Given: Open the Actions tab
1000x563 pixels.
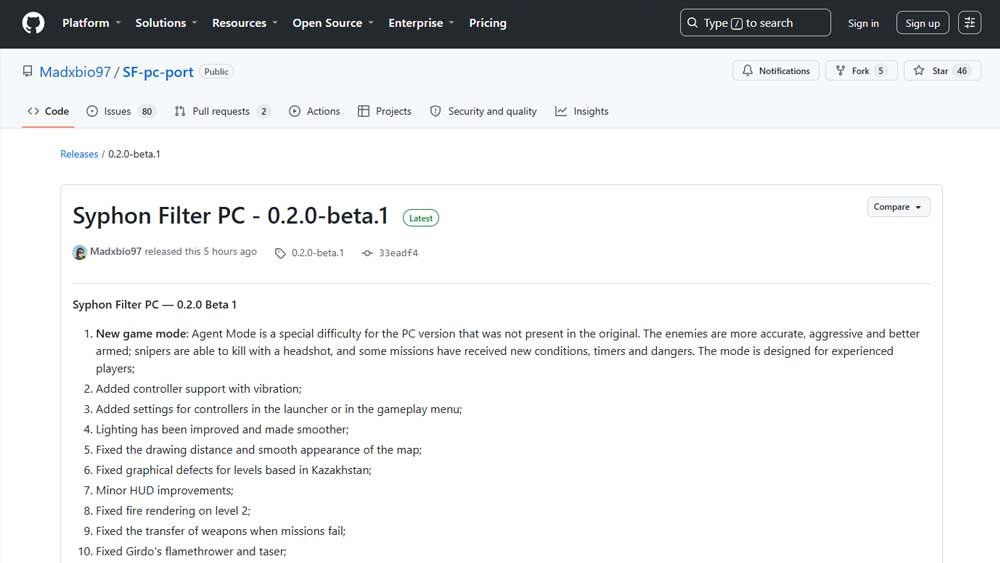Looking at the screenshot, I should pos(314,111).
